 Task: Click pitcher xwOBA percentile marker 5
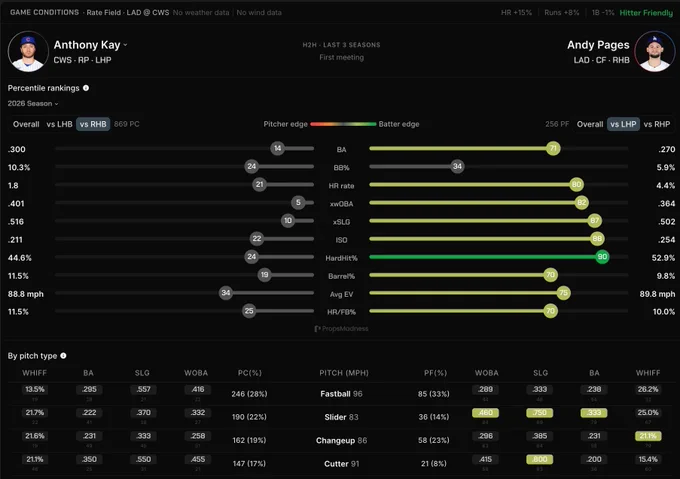tap(298, 202)
